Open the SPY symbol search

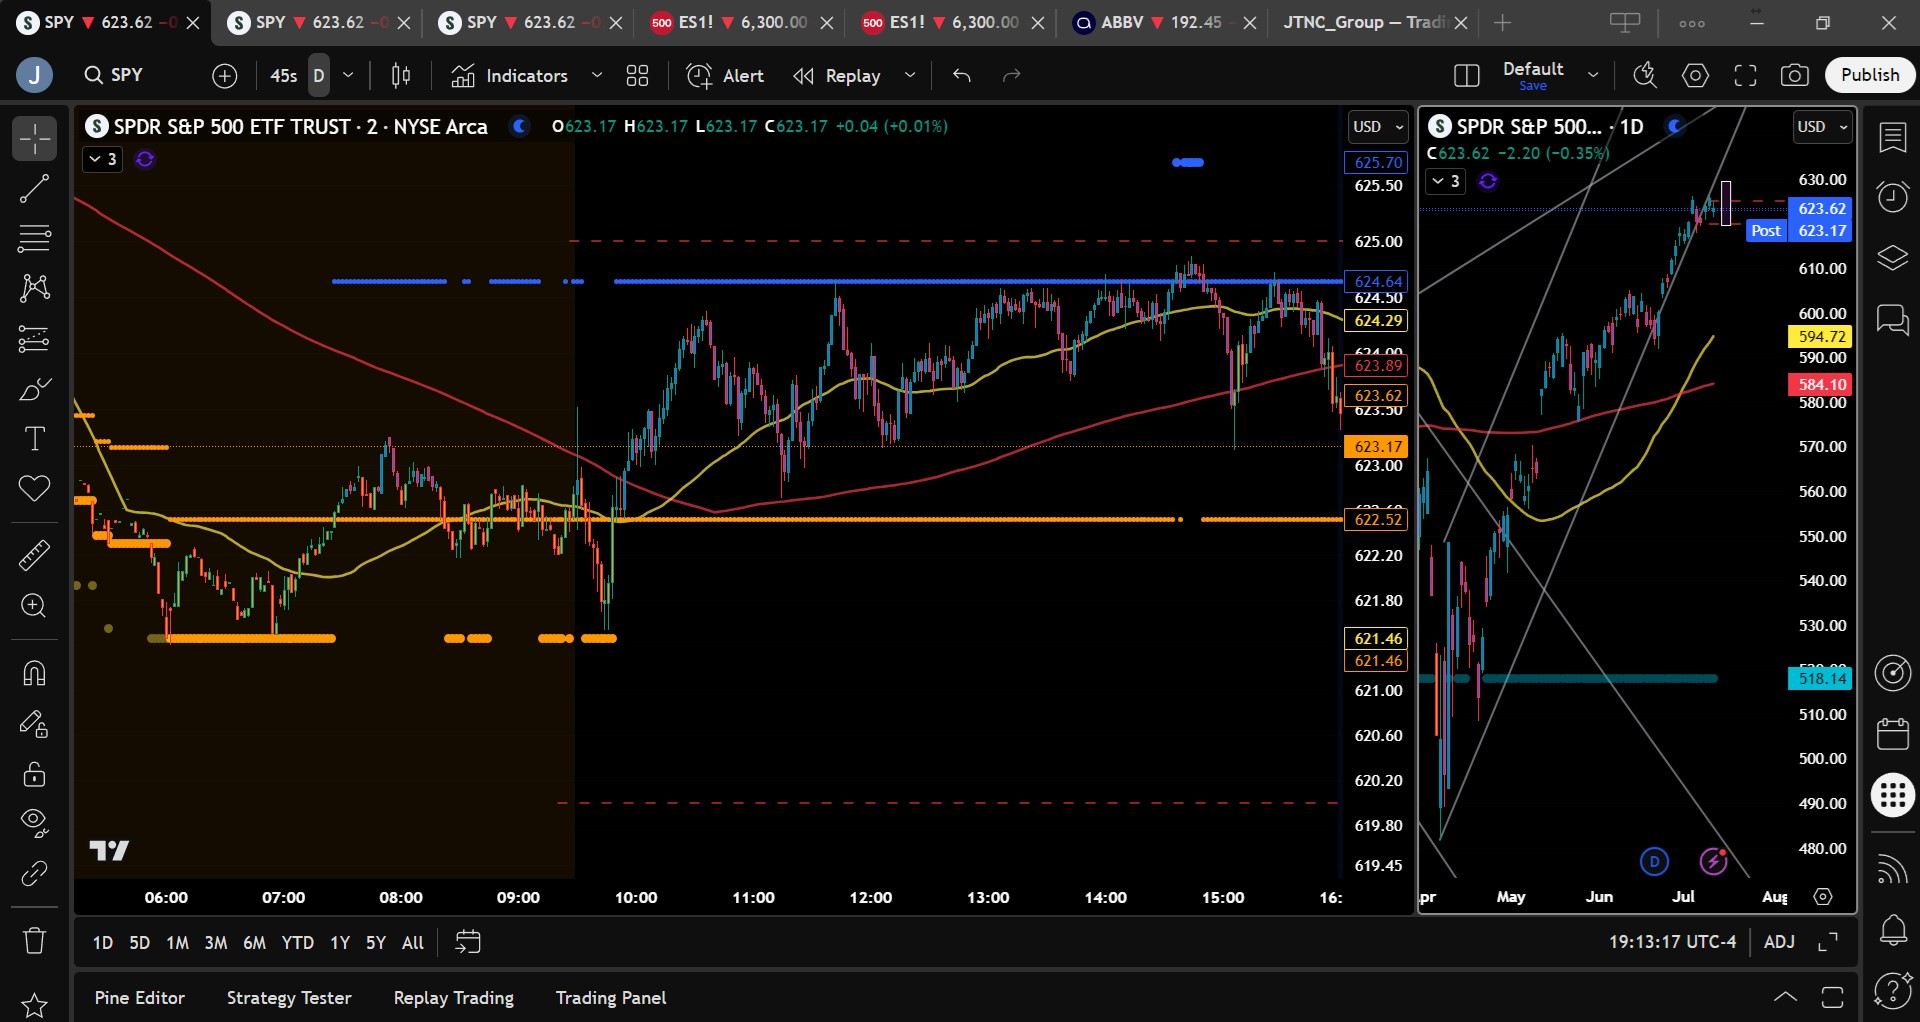[114, 75]
